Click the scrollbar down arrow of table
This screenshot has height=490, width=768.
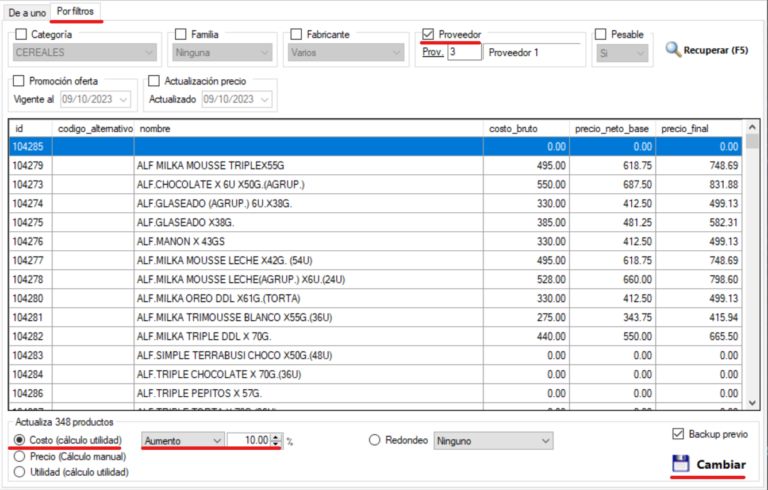[752, 403]
